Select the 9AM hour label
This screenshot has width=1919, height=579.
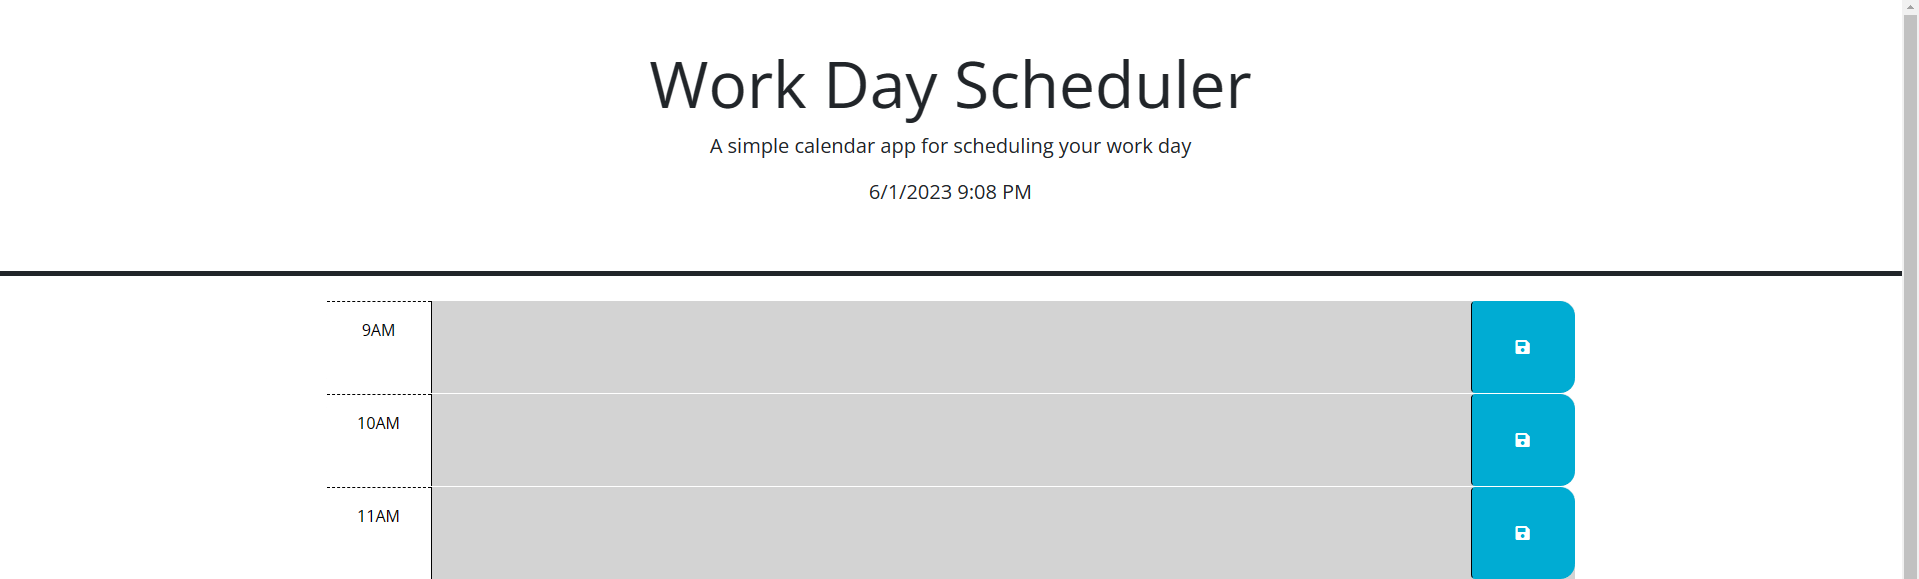coord(378,330)
